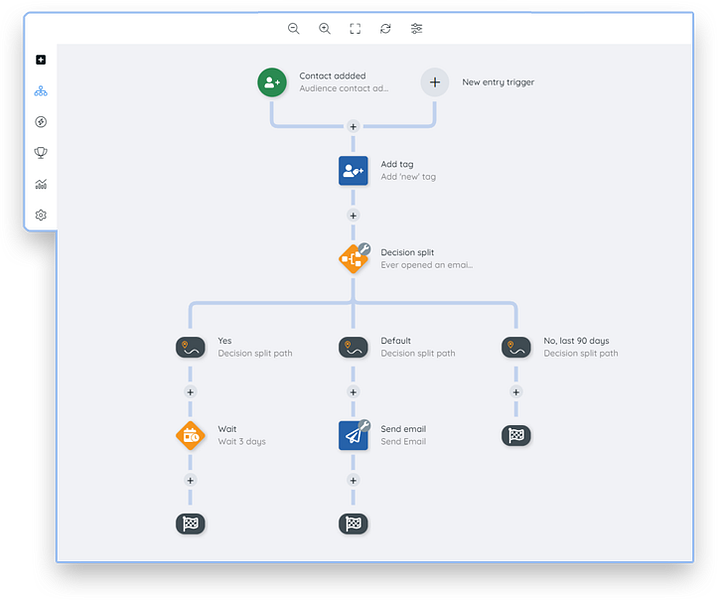Select finish flag under Send email branch
This screenshot has width=718, height=600.
[x=353, y=524]
